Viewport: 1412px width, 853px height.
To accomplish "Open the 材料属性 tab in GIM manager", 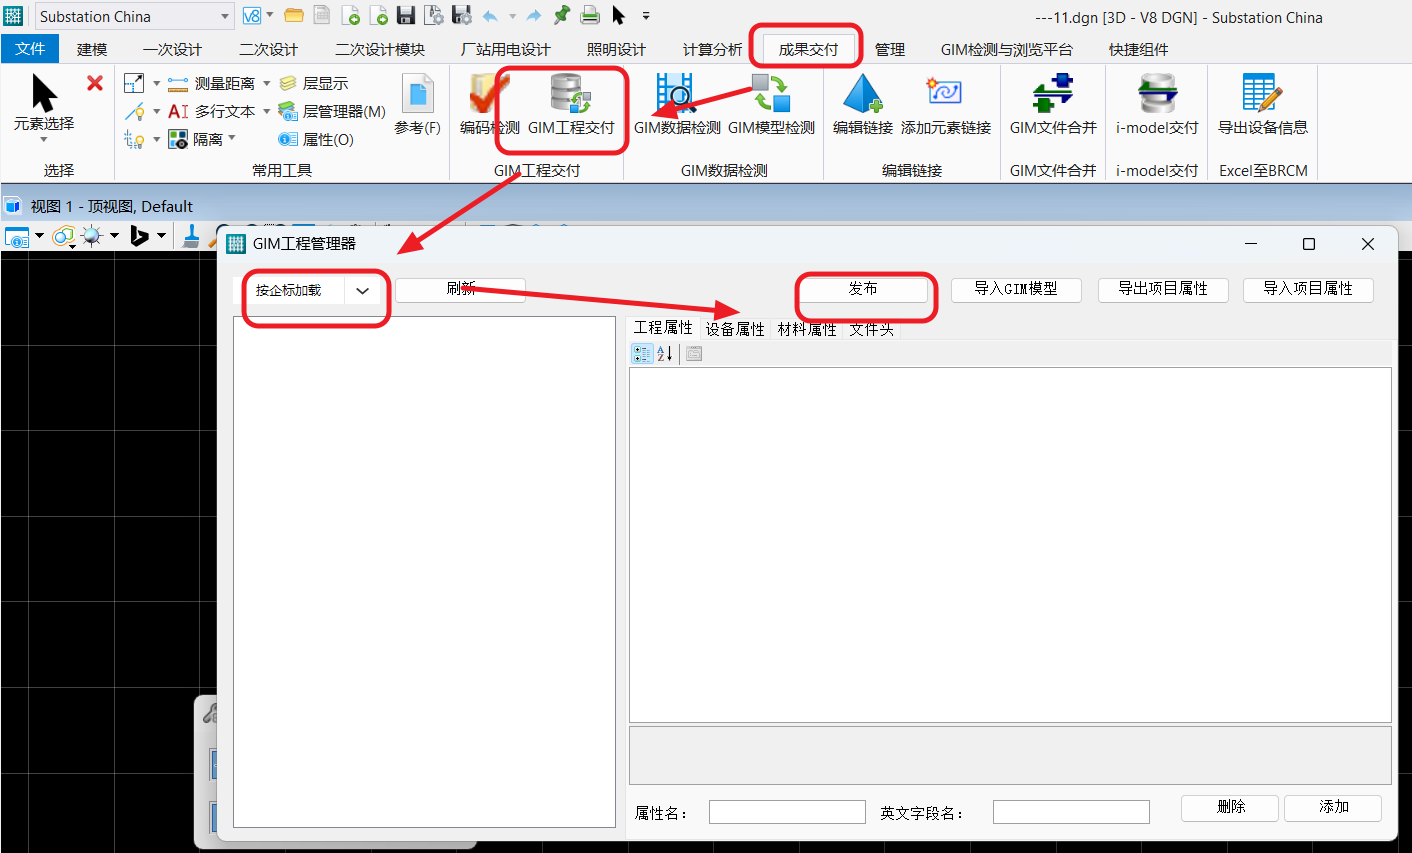I will [807, 329].
